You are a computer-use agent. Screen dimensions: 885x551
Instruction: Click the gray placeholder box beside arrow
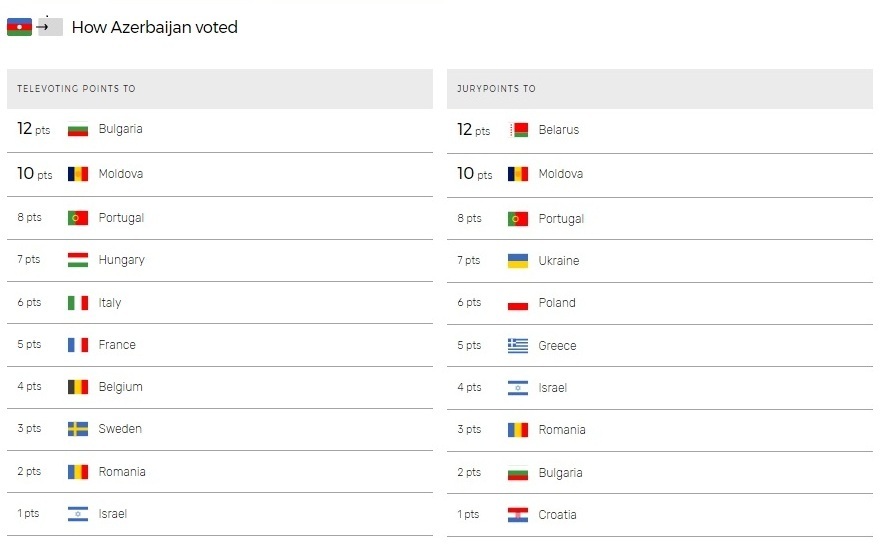coord(50,27)
